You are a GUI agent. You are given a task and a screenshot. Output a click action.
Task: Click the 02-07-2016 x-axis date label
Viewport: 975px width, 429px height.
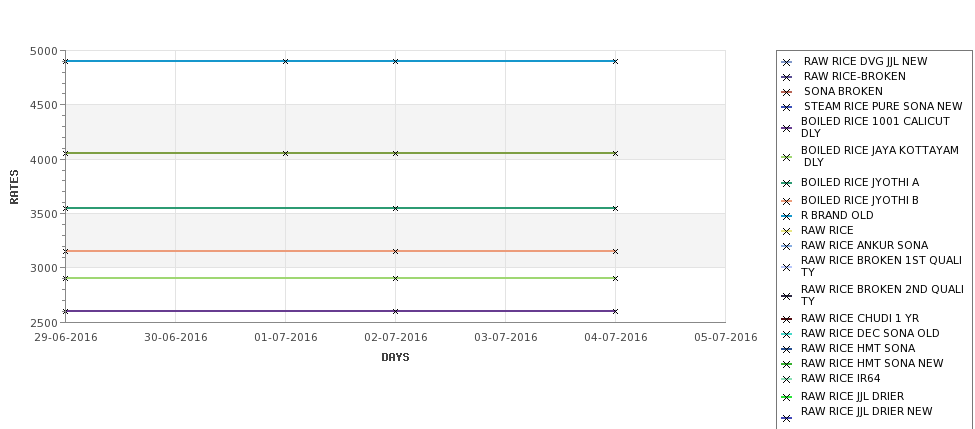click(395, 338)
